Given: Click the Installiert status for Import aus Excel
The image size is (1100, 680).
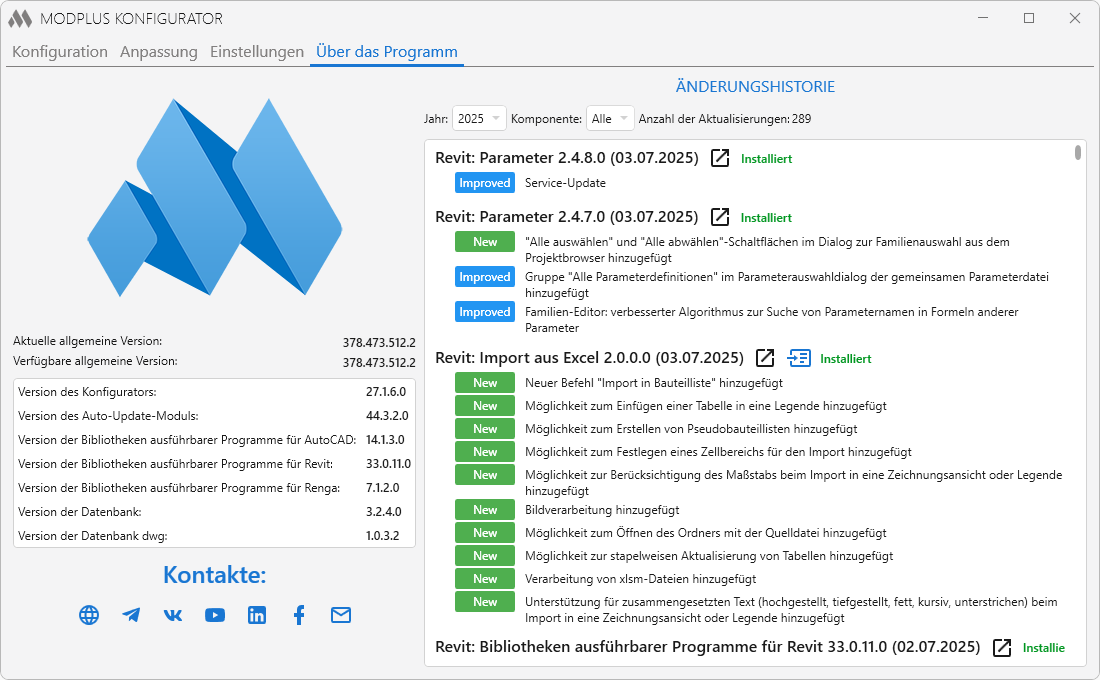Looking at the screenshot, I should coord(845,359).
